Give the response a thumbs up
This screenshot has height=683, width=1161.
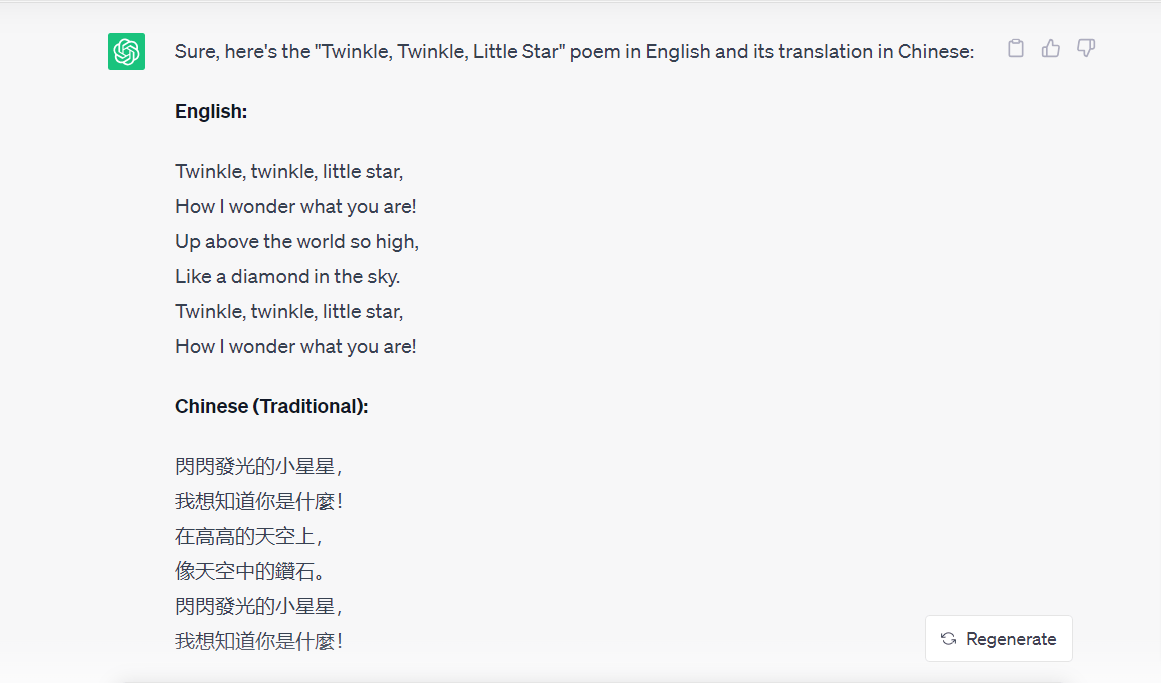coord(1051,49)
